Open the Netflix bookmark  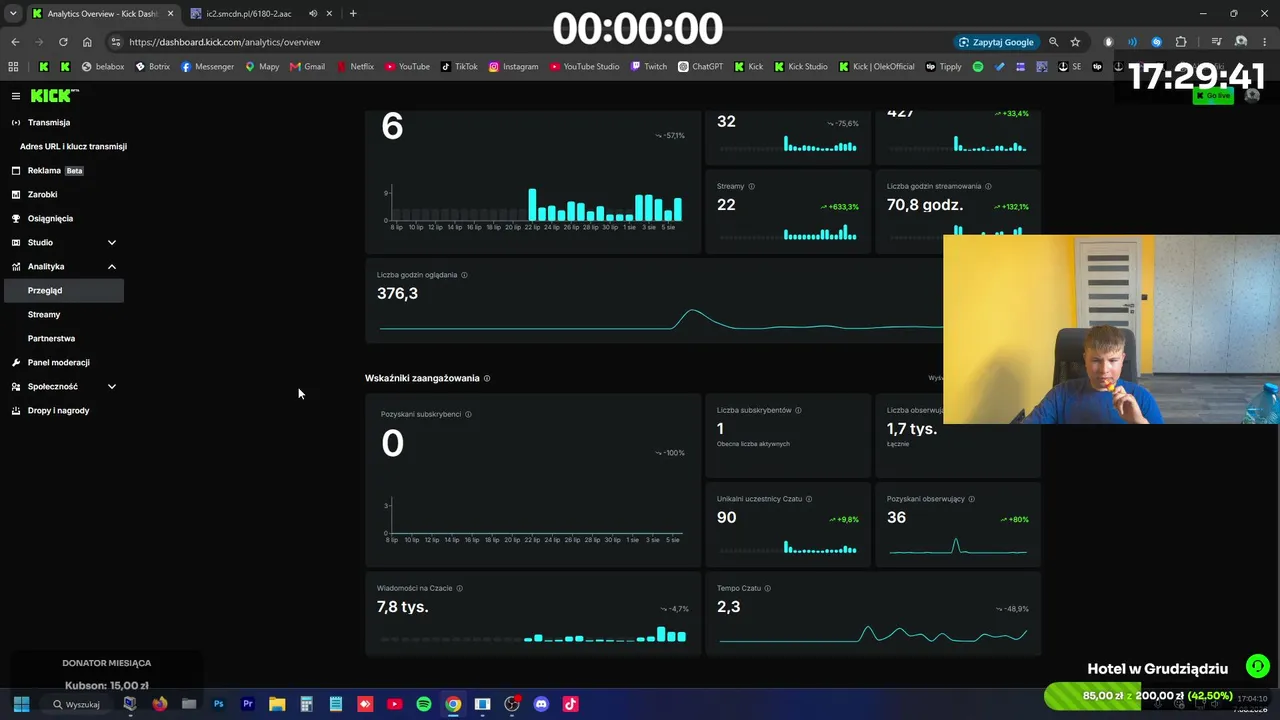355,67
